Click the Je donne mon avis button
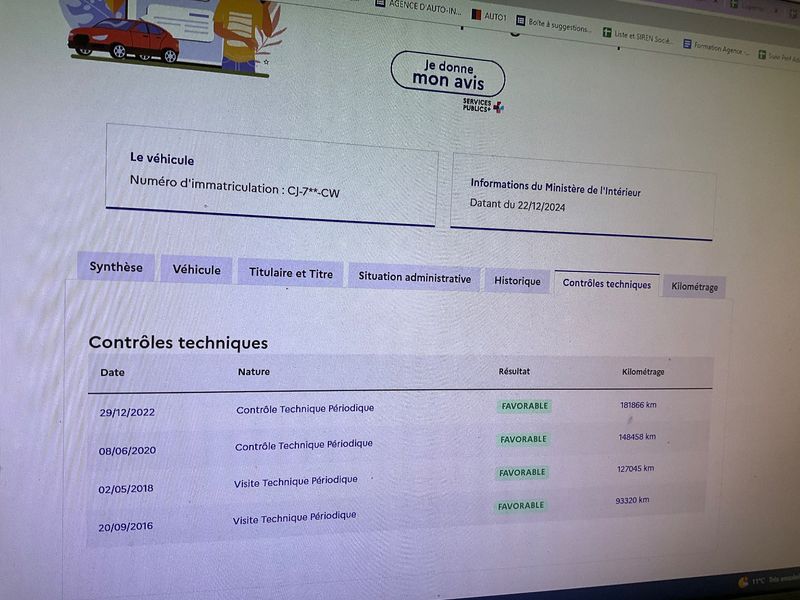Screen dimensions: 800x600 pyautogui.click(x=448, y=74)
